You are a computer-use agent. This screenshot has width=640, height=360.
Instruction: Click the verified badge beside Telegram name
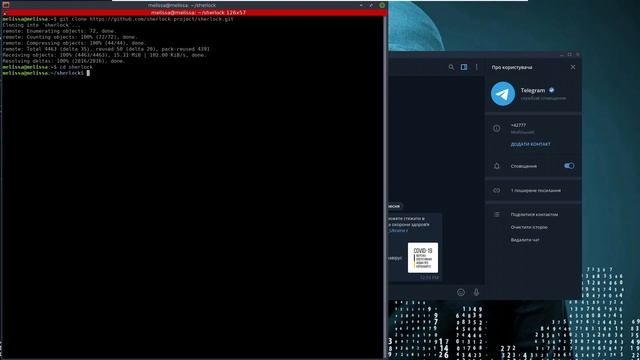tap(551, 90)
